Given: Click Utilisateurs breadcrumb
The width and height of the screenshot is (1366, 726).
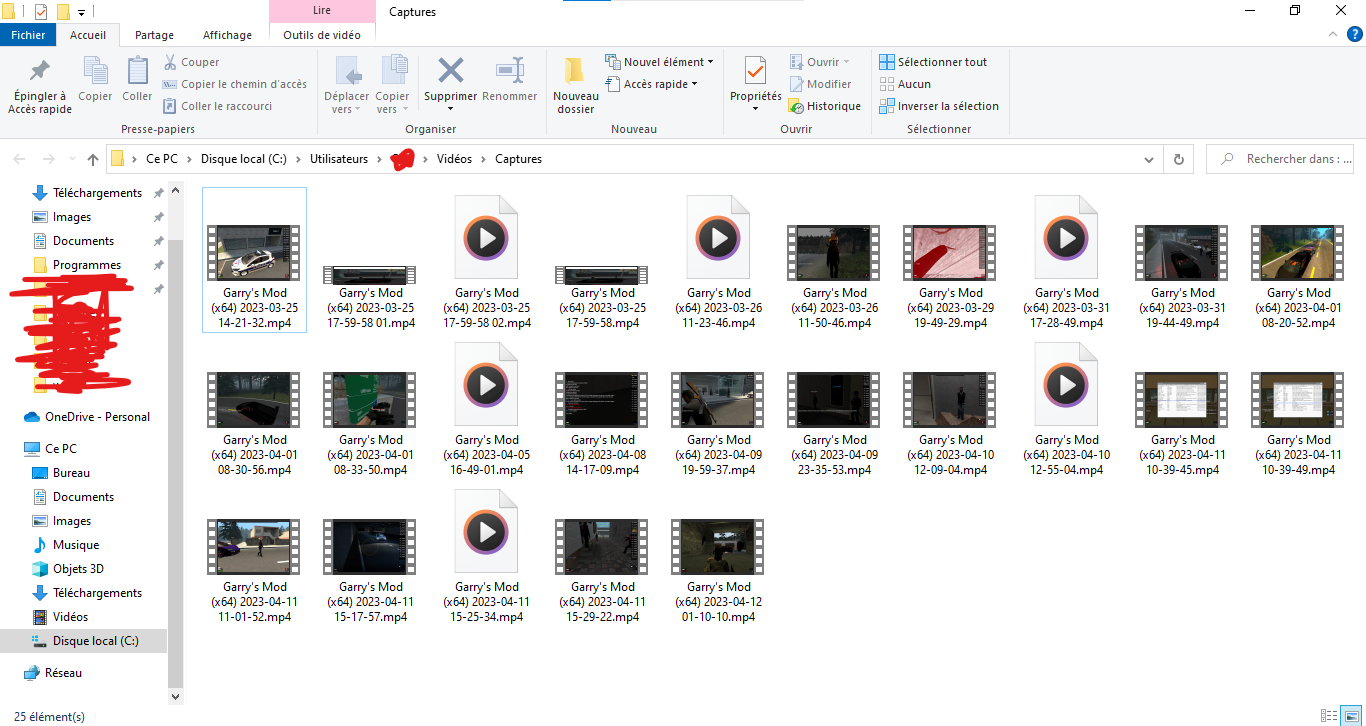Looking at the screenshot, I should 339,159.
